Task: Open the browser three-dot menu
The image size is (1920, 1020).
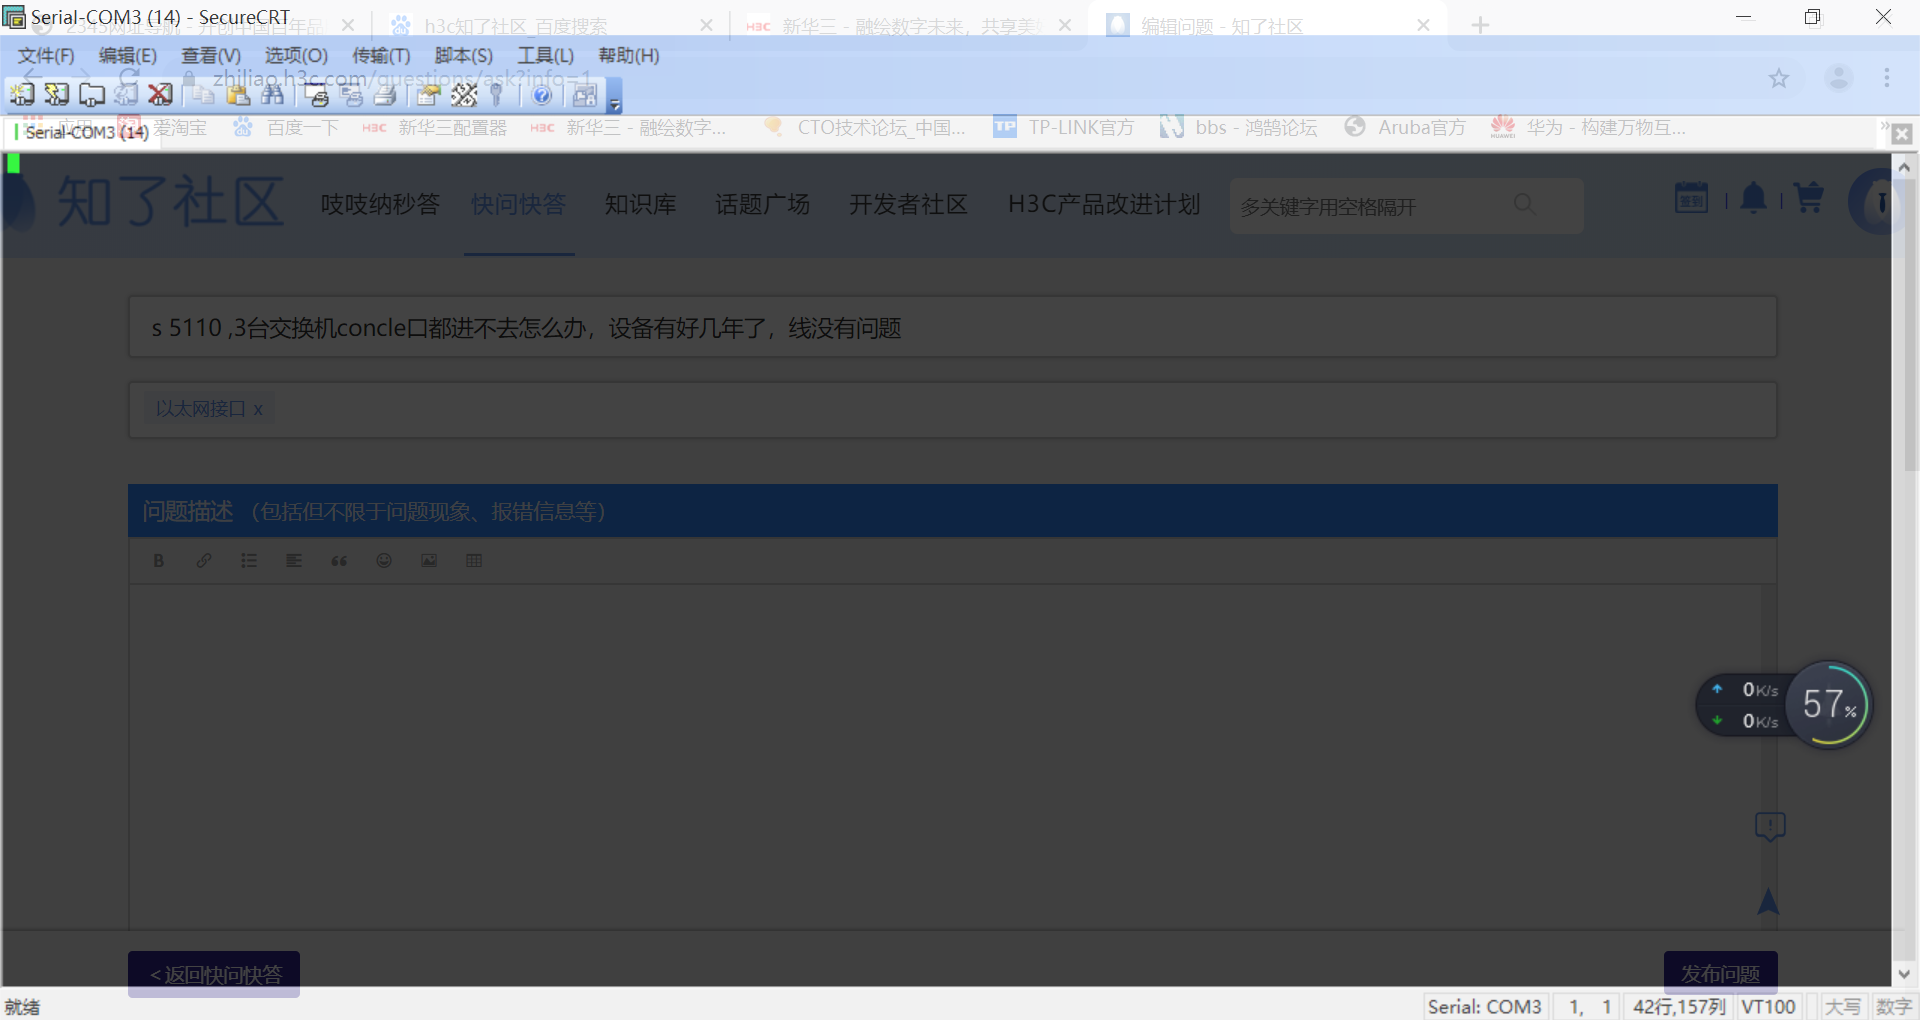Action: [1887, 78]
